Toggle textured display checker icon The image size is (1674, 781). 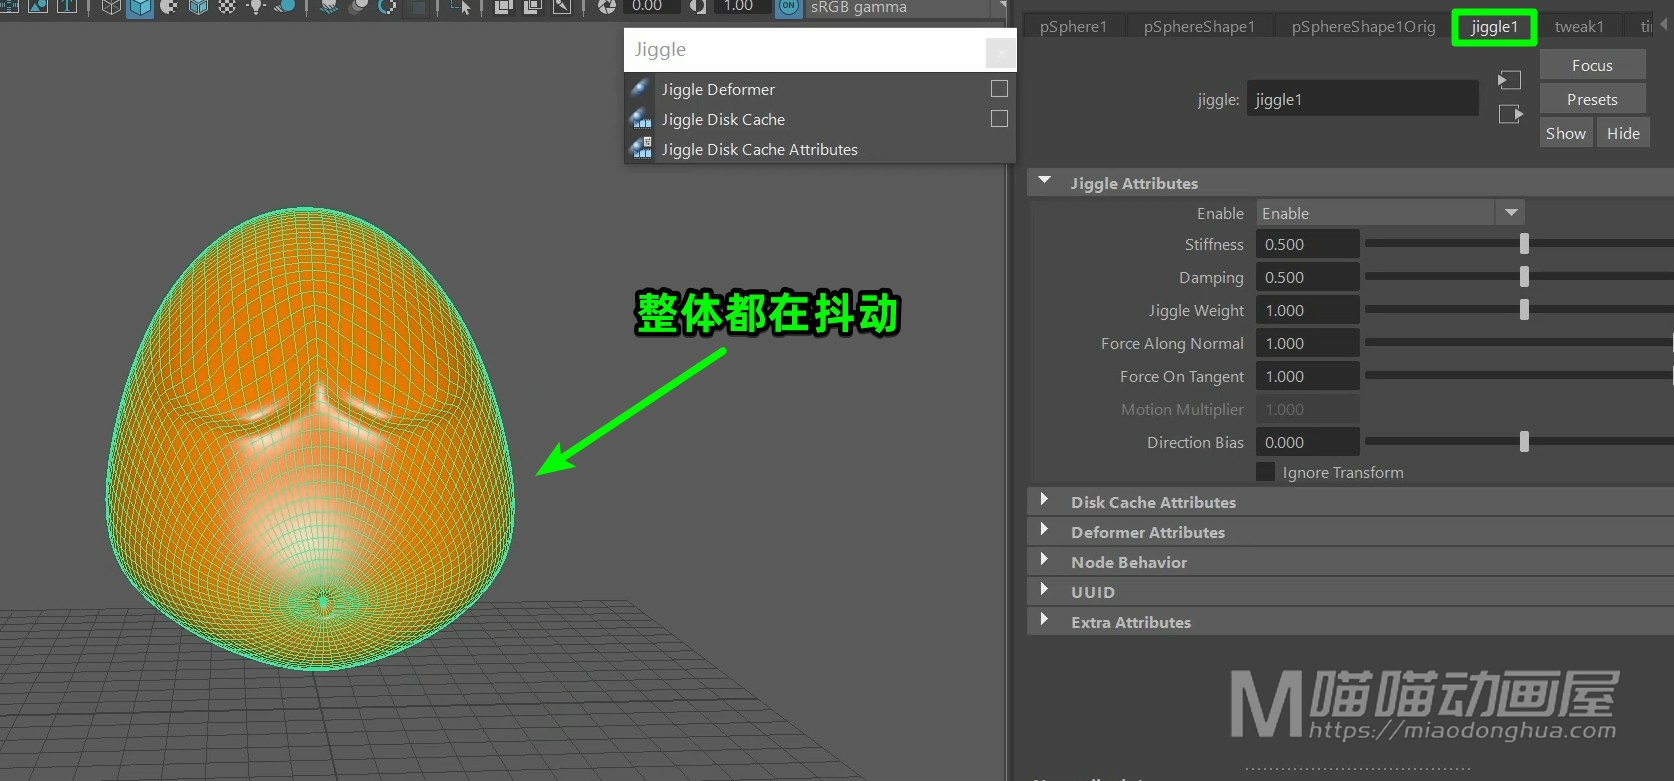(227, 7)
